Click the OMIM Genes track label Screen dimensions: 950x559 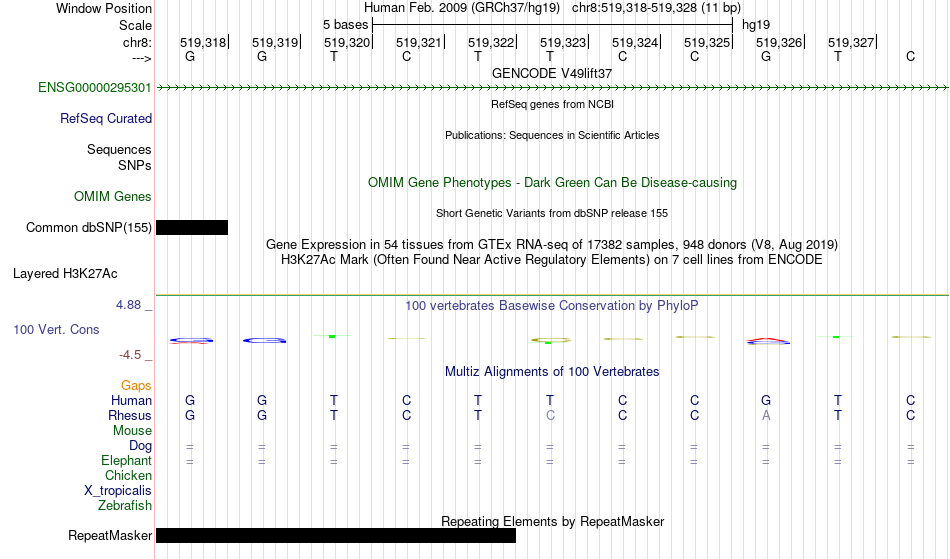[x=113, y=196]
